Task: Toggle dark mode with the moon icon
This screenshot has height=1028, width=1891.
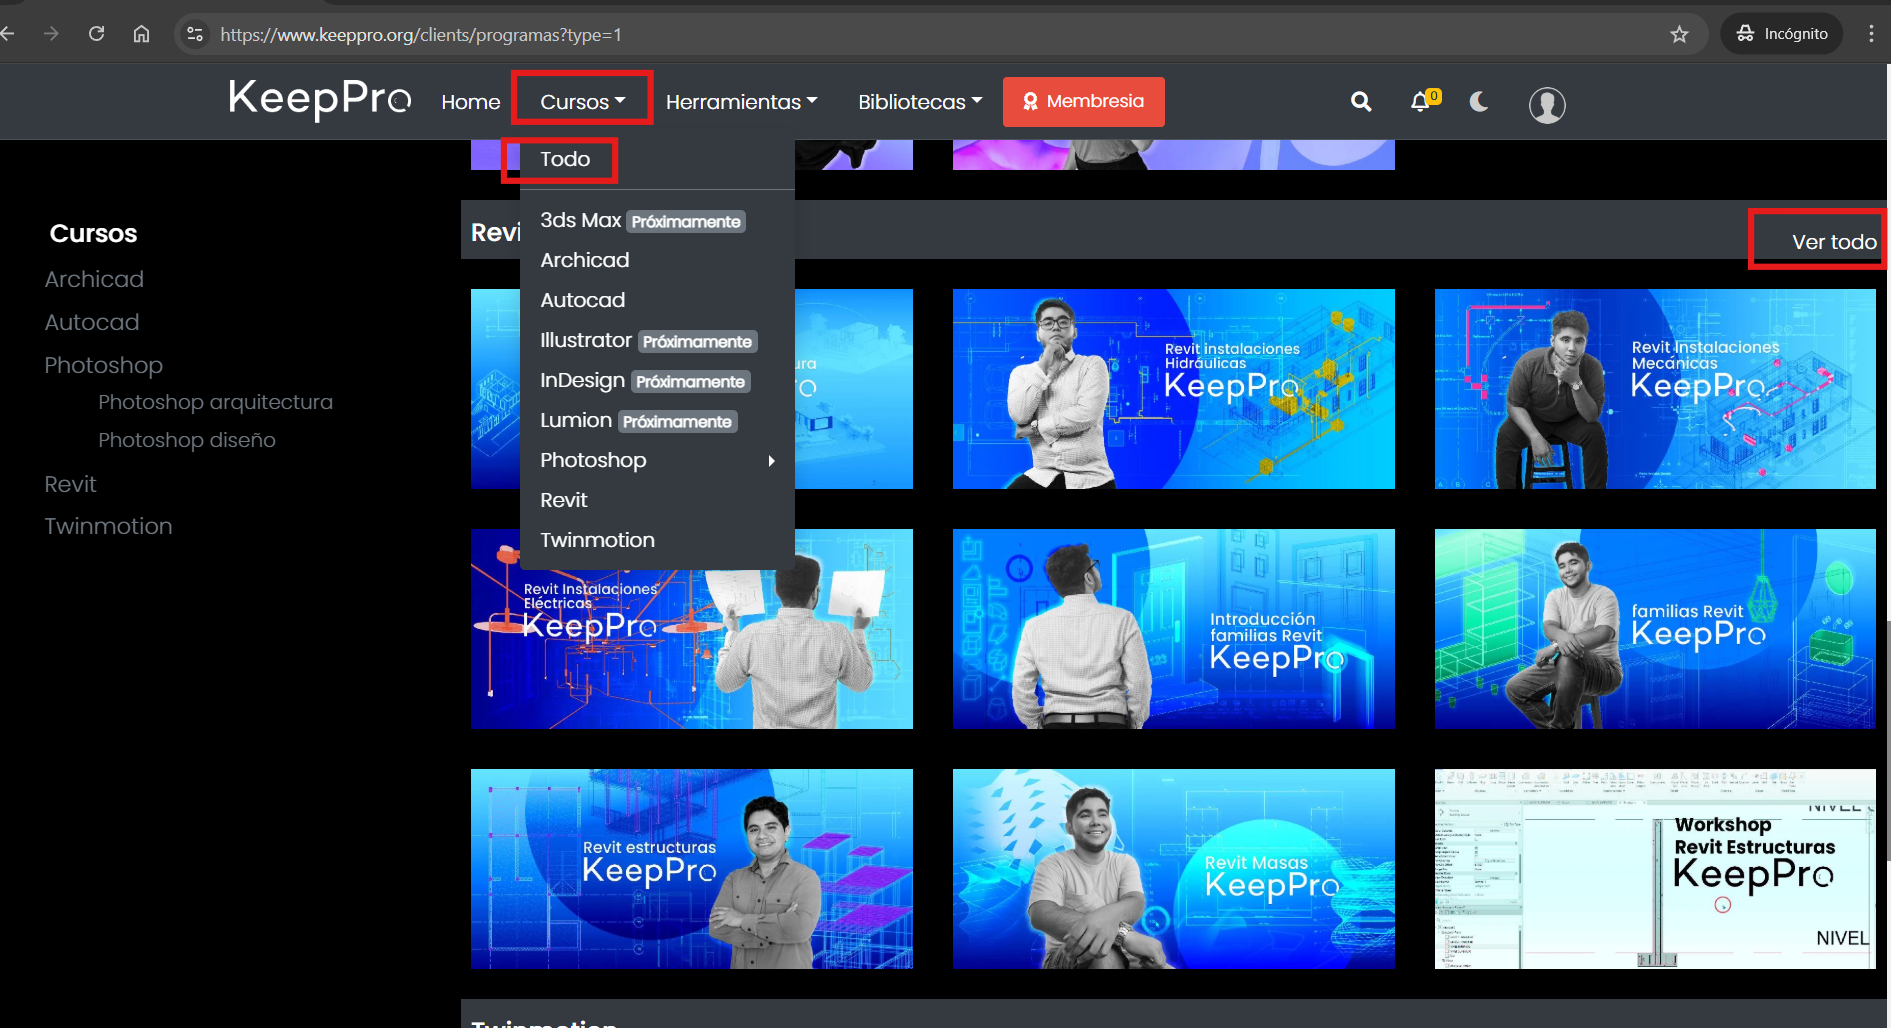Action: pos(1479,101)
